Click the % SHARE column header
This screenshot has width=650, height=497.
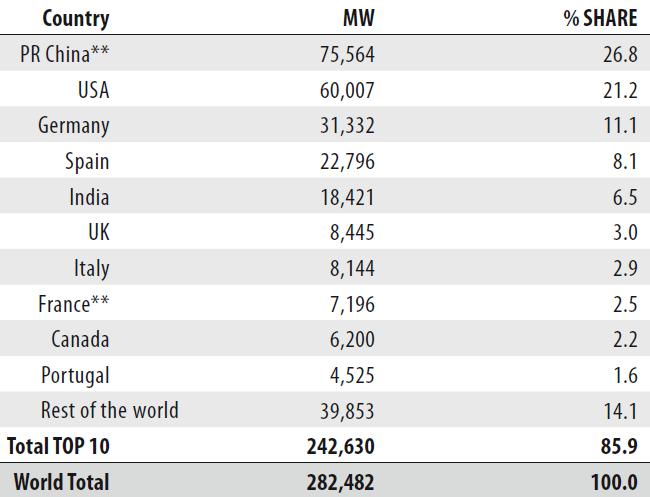tap(600, 18)
